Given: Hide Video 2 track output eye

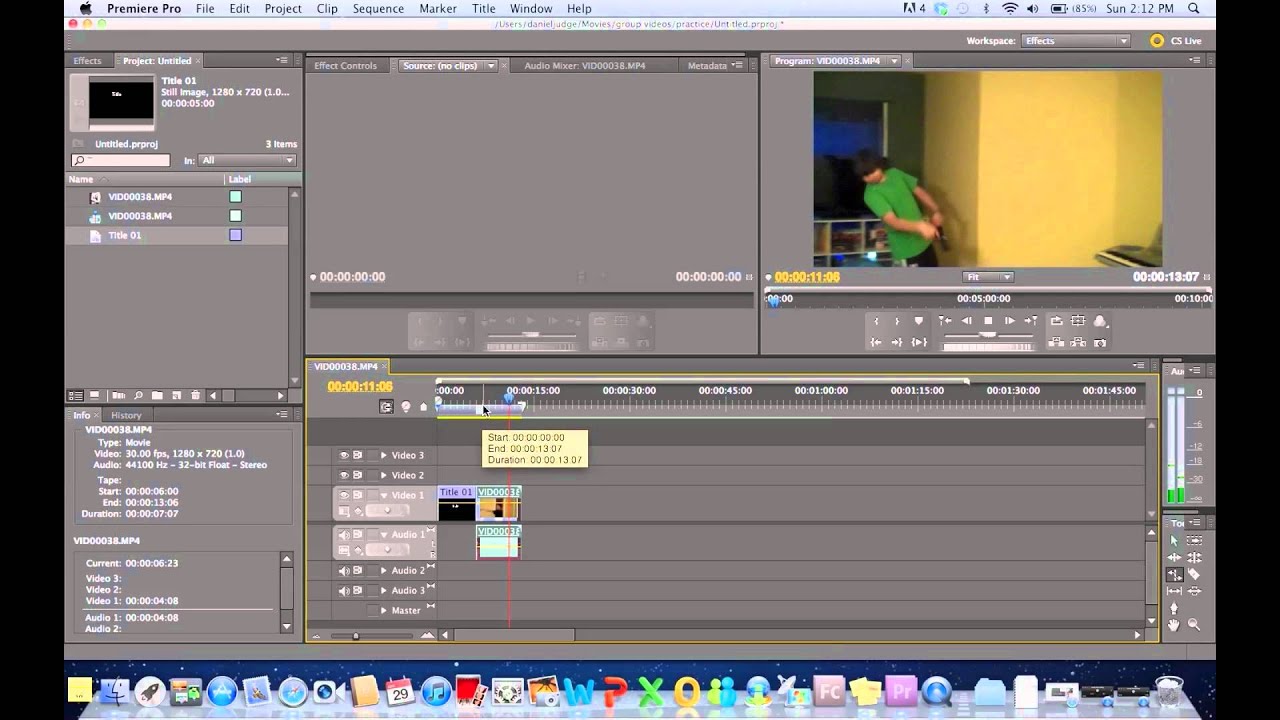Looking at the screenshot, I should pyautogui.click(x=343, y=475).
